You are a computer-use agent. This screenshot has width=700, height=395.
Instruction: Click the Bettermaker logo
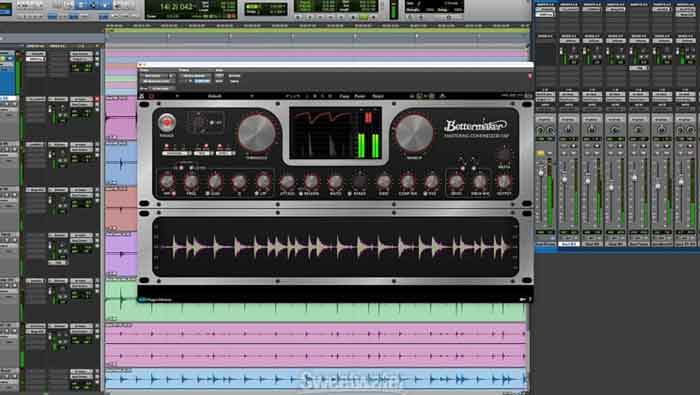(x=476, y=125)
